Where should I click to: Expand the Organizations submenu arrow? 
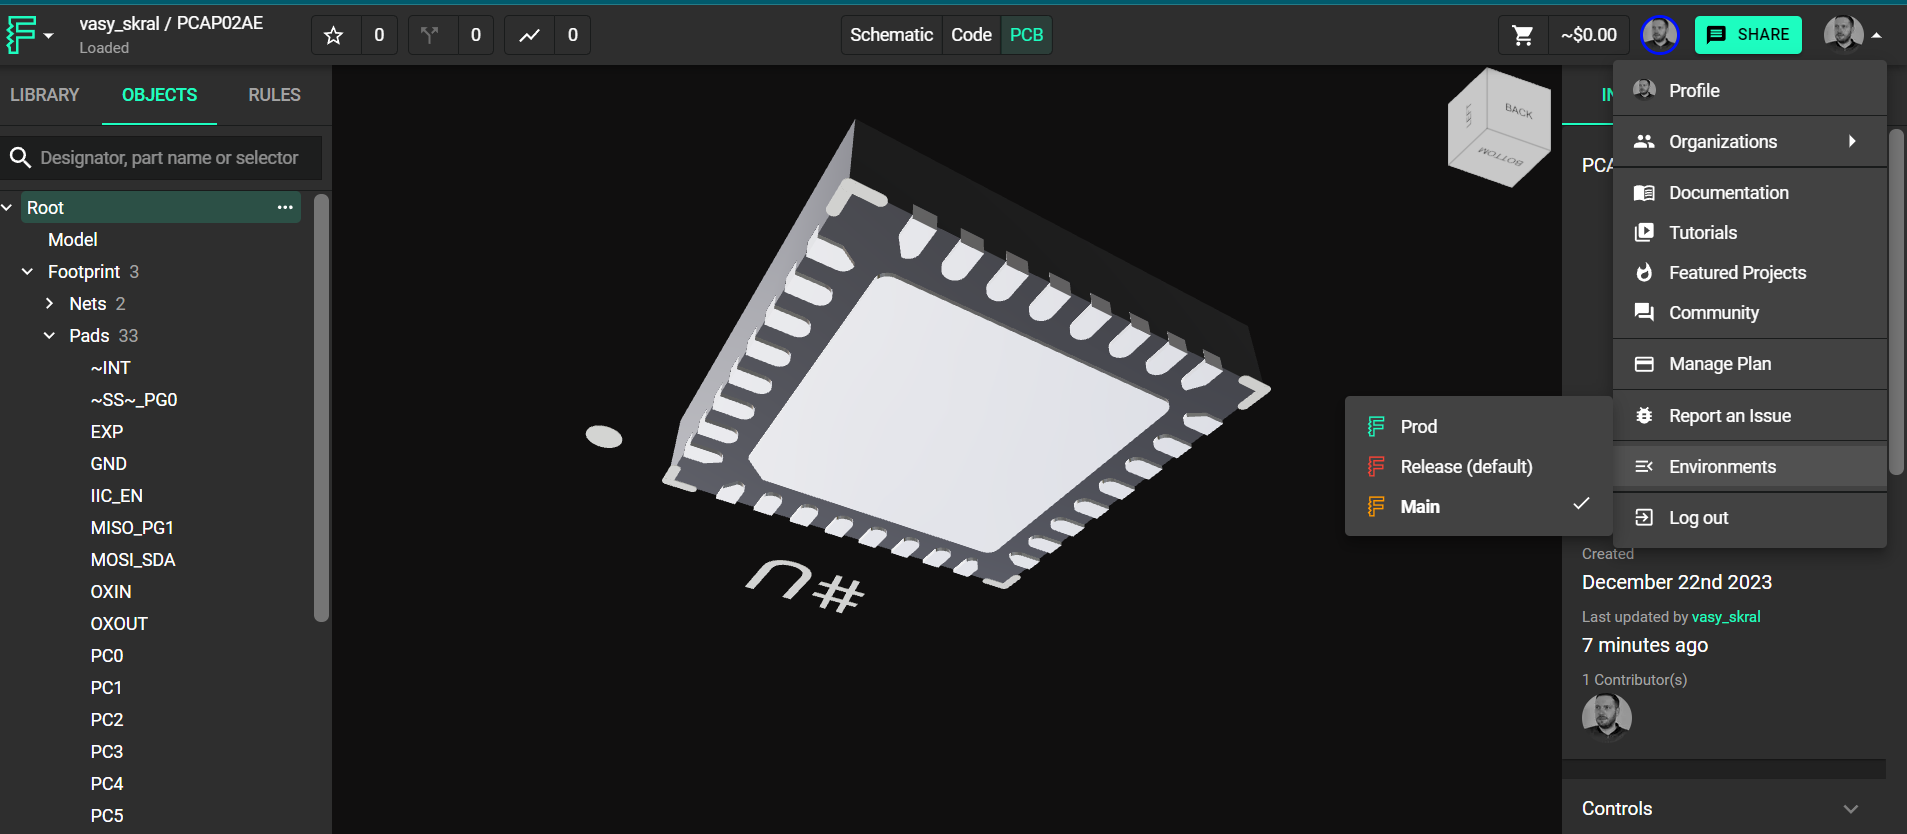pos(1852,141)
